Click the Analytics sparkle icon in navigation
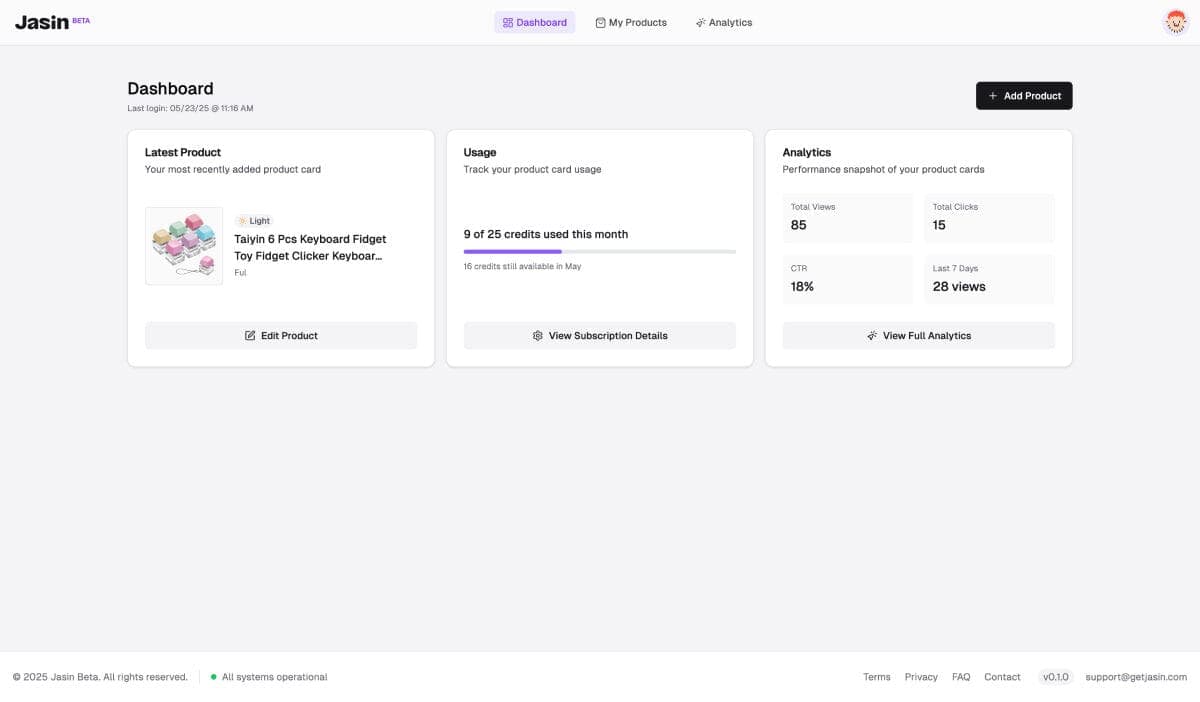The height and width of the screenshot is (702, 1200). [701, 23]
